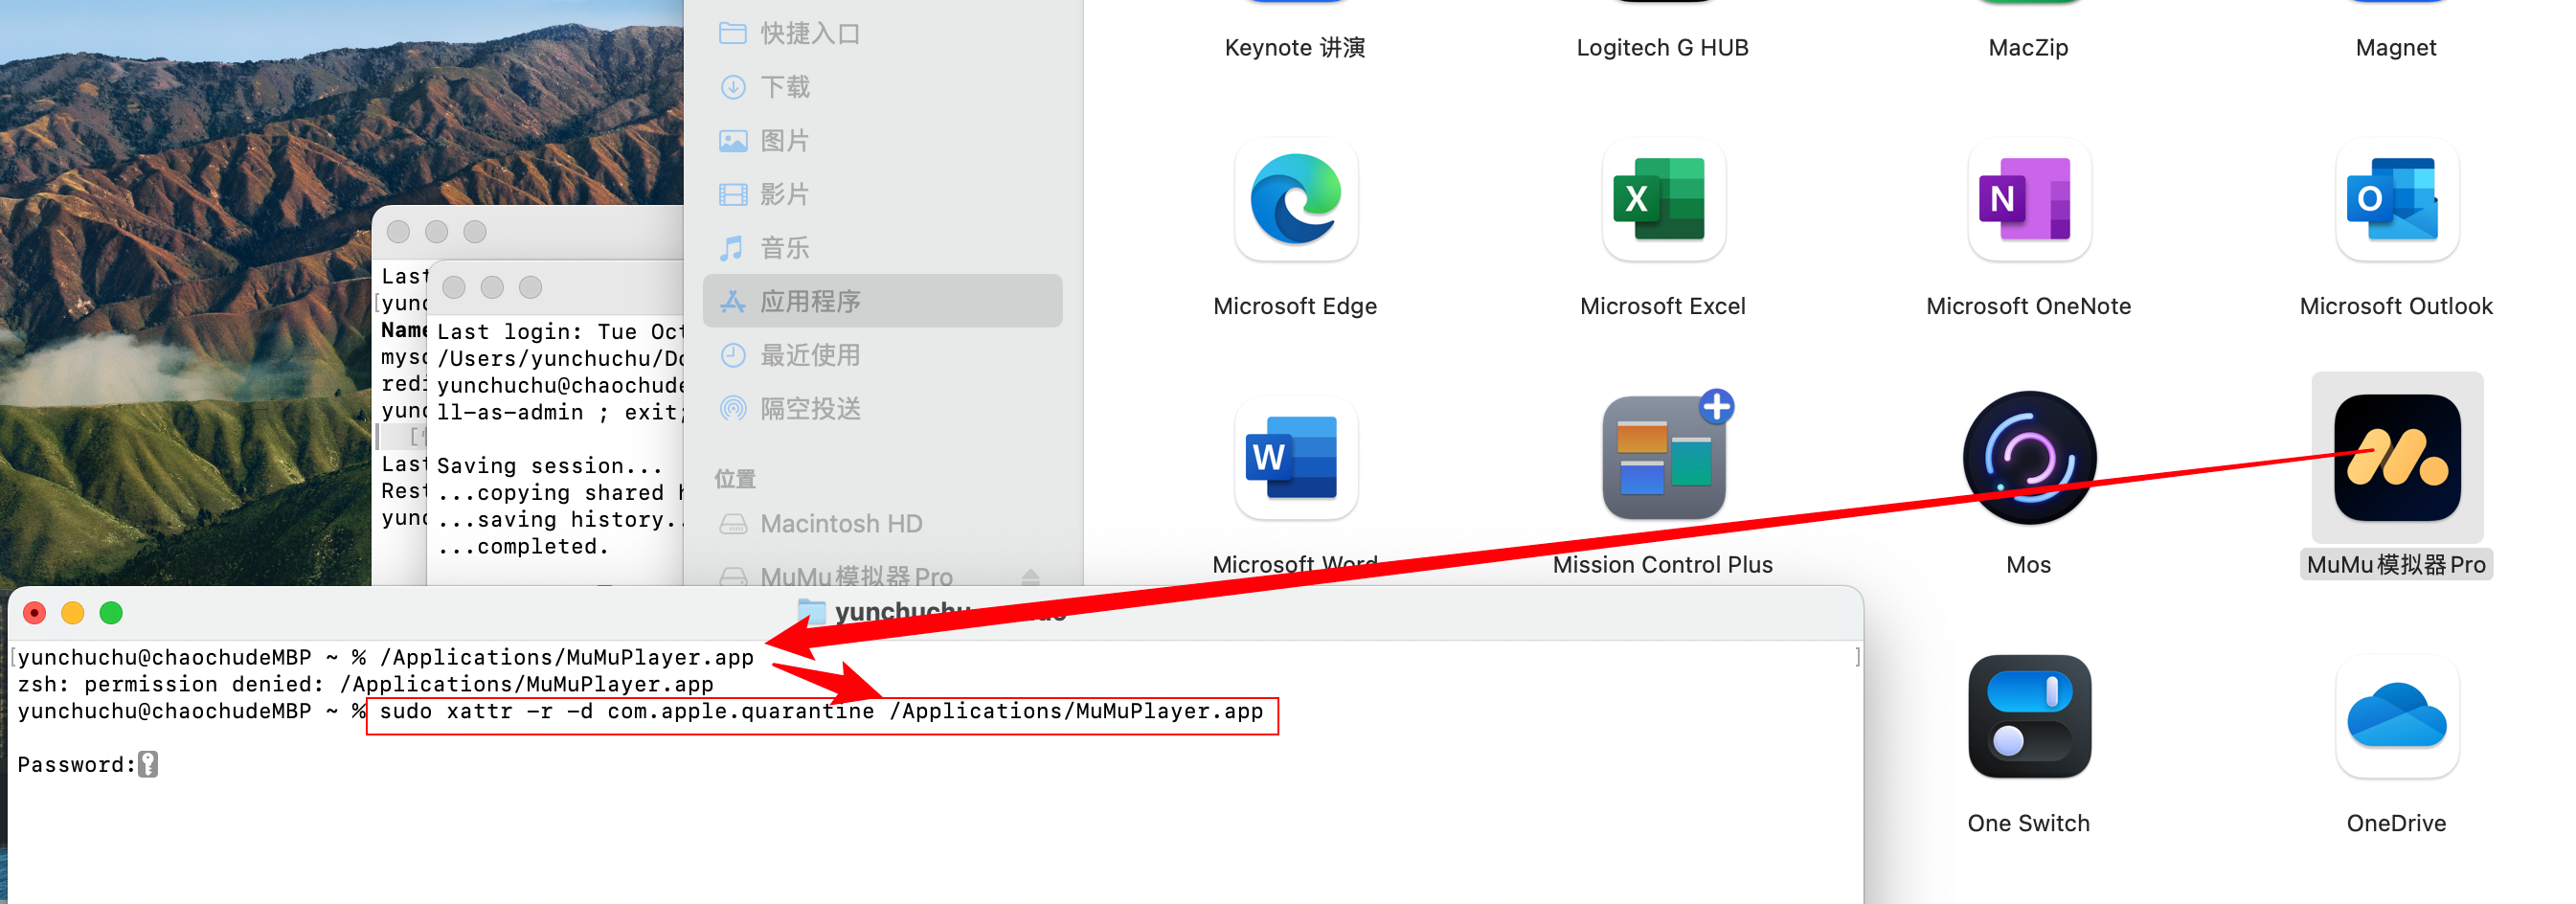The width and height of the screenshot is (2576, 904).
Task: Select Macintosh HD in Finder sidebar
Action: point(882,523)
